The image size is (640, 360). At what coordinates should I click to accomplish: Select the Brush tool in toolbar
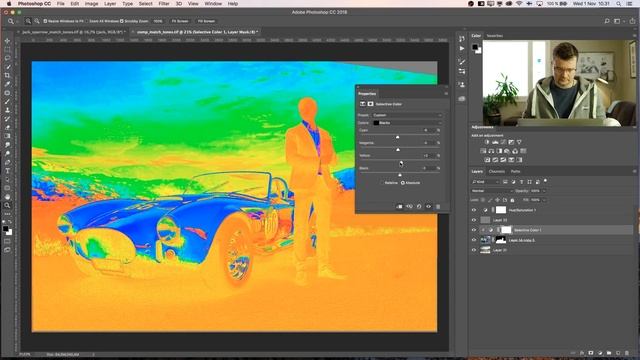pos(7,102)
